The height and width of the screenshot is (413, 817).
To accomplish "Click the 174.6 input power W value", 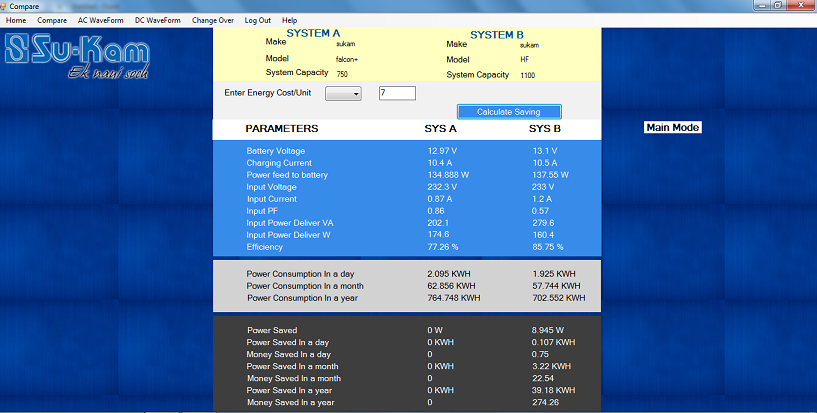I will click(x=438, y=235).
